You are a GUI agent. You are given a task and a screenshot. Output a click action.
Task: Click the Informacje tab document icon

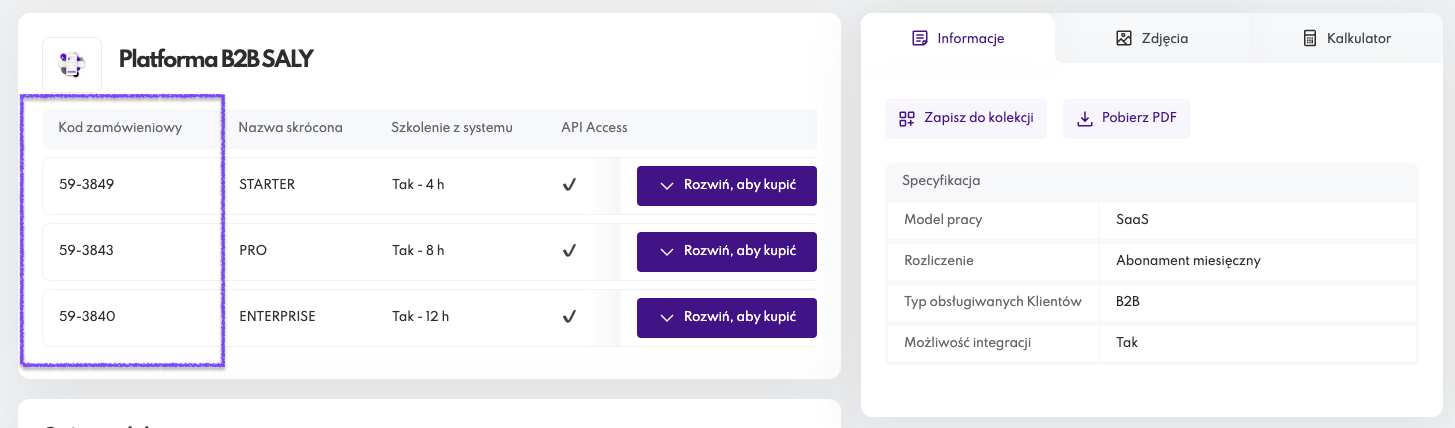click(920, 39)
